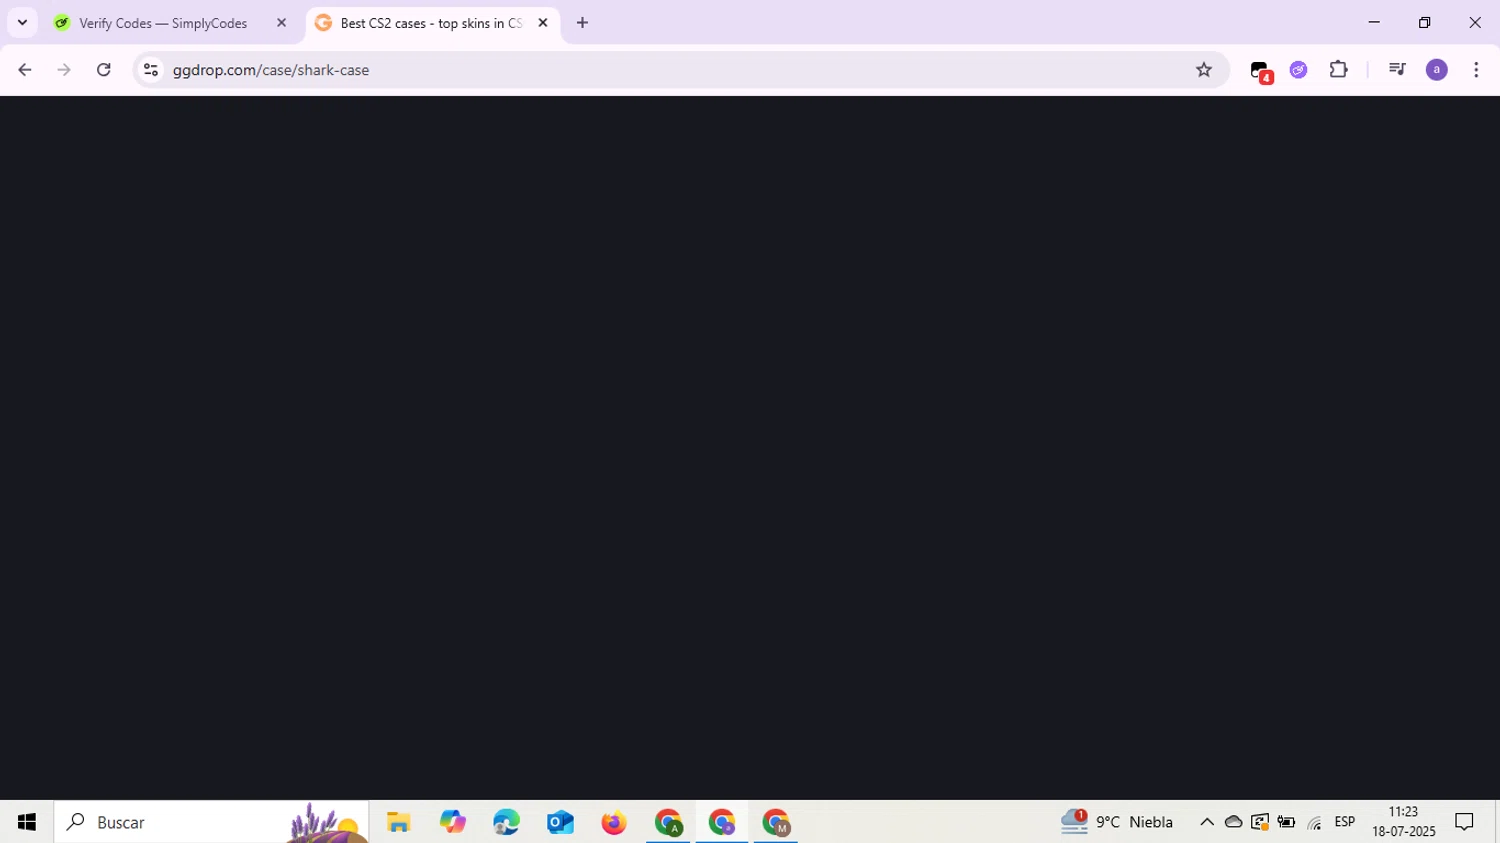Image resolution: width=1500 pixels, height=843 pixels.
Task: Open the Chrome three-dot menu
Action: point(1476,70)
